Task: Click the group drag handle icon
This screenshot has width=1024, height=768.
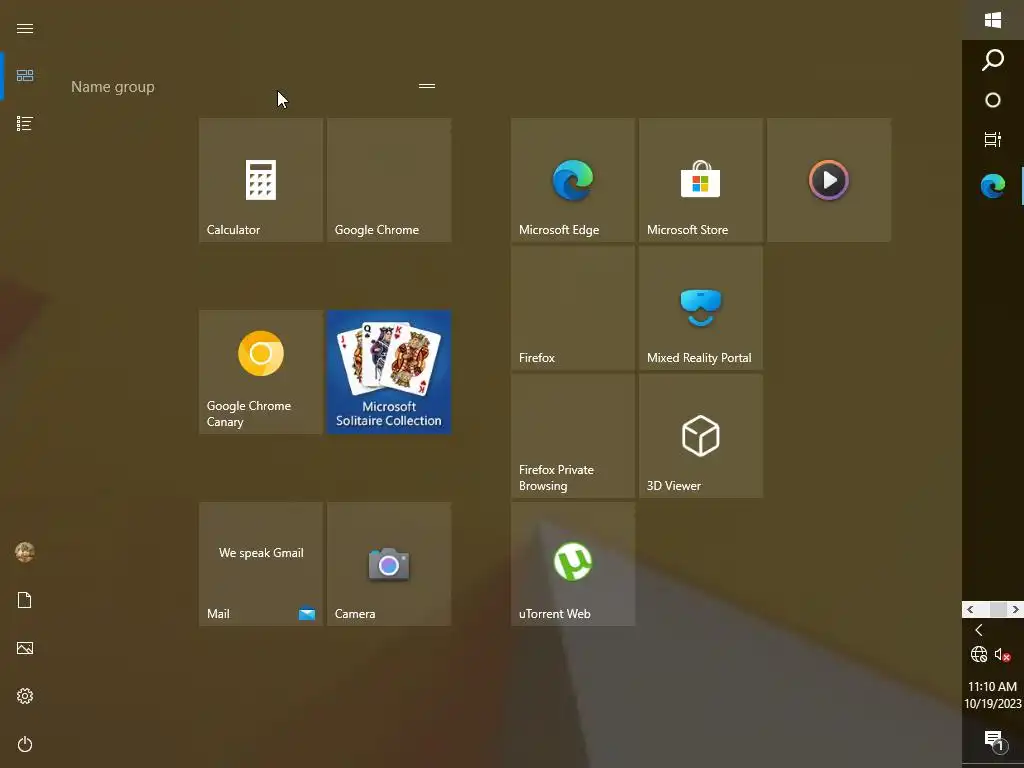Action: coord(427,86)
